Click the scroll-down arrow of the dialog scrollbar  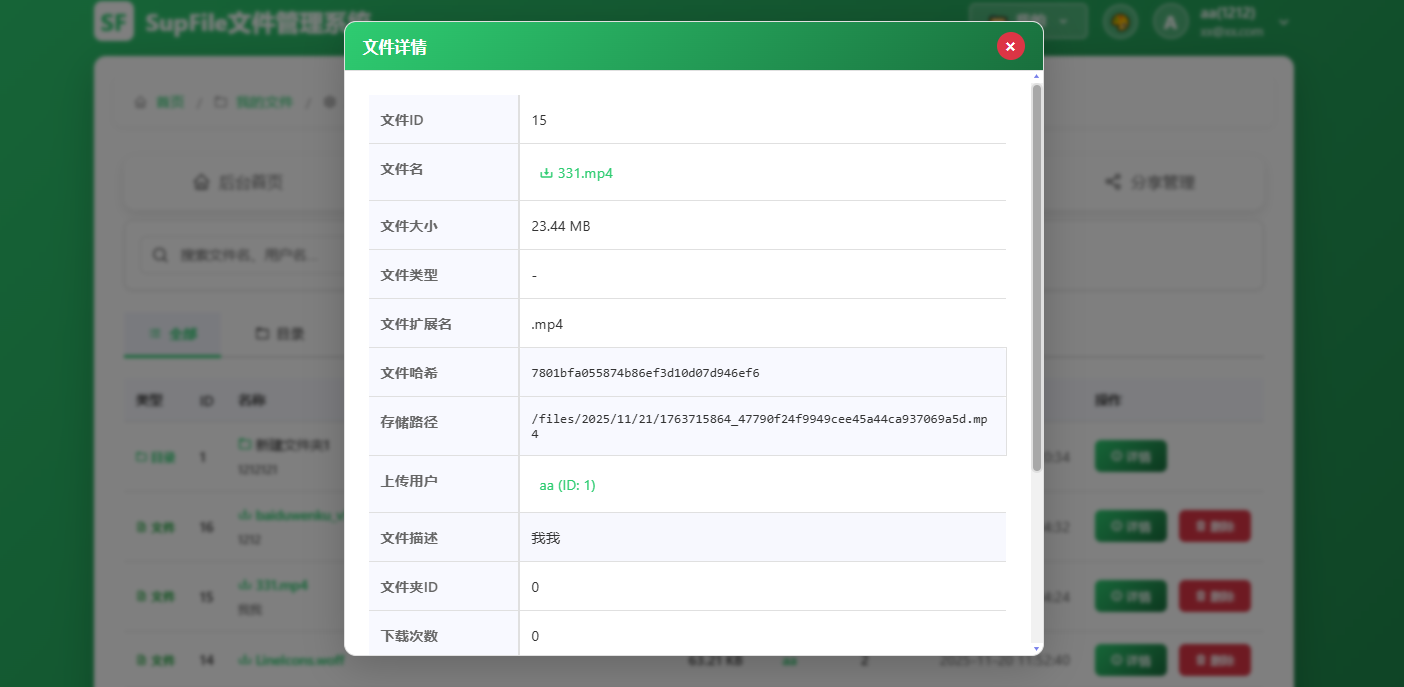[1037, 649]
